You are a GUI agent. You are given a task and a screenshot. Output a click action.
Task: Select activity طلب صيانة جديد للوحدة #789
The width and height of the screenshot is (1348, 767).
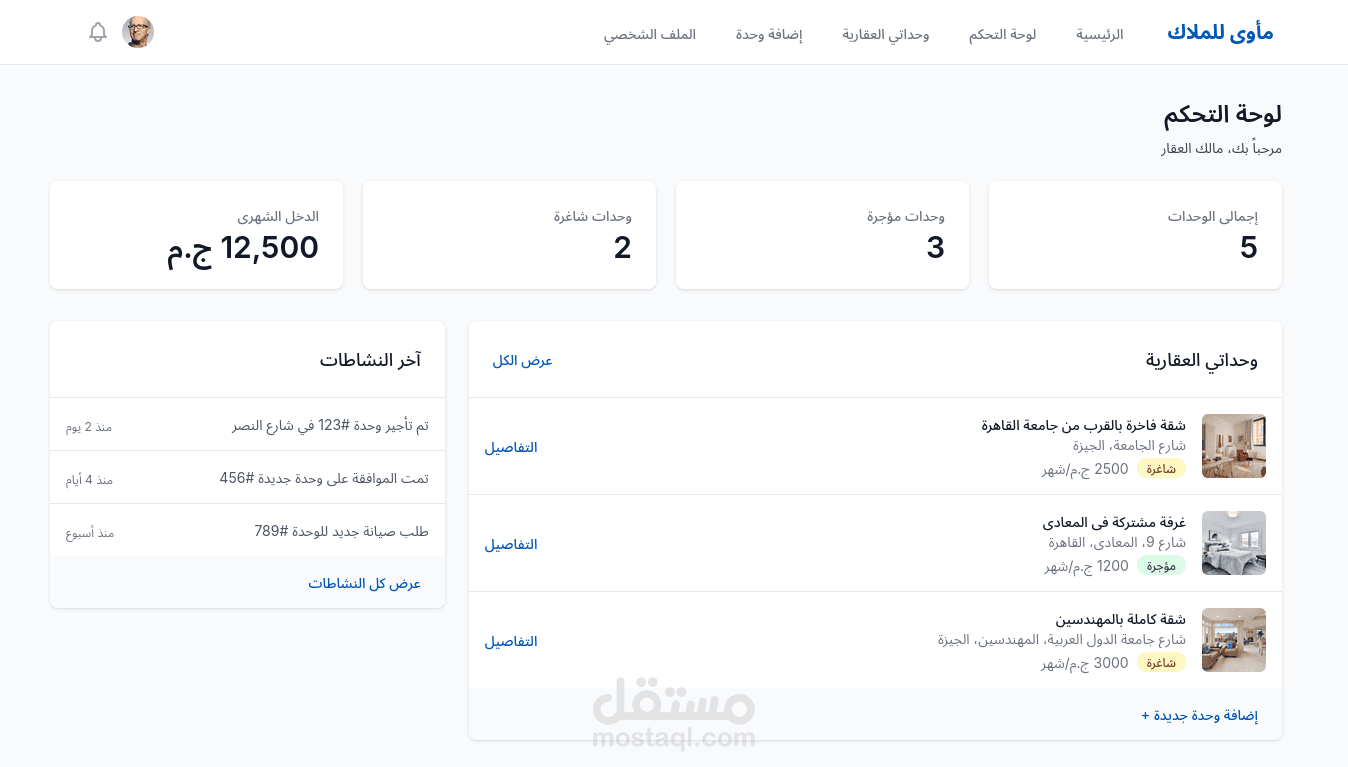[341, 531]
